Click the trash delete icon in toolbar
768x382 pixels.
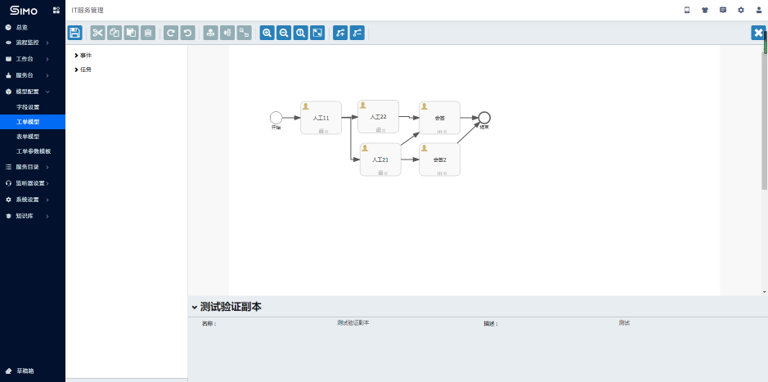148,33
